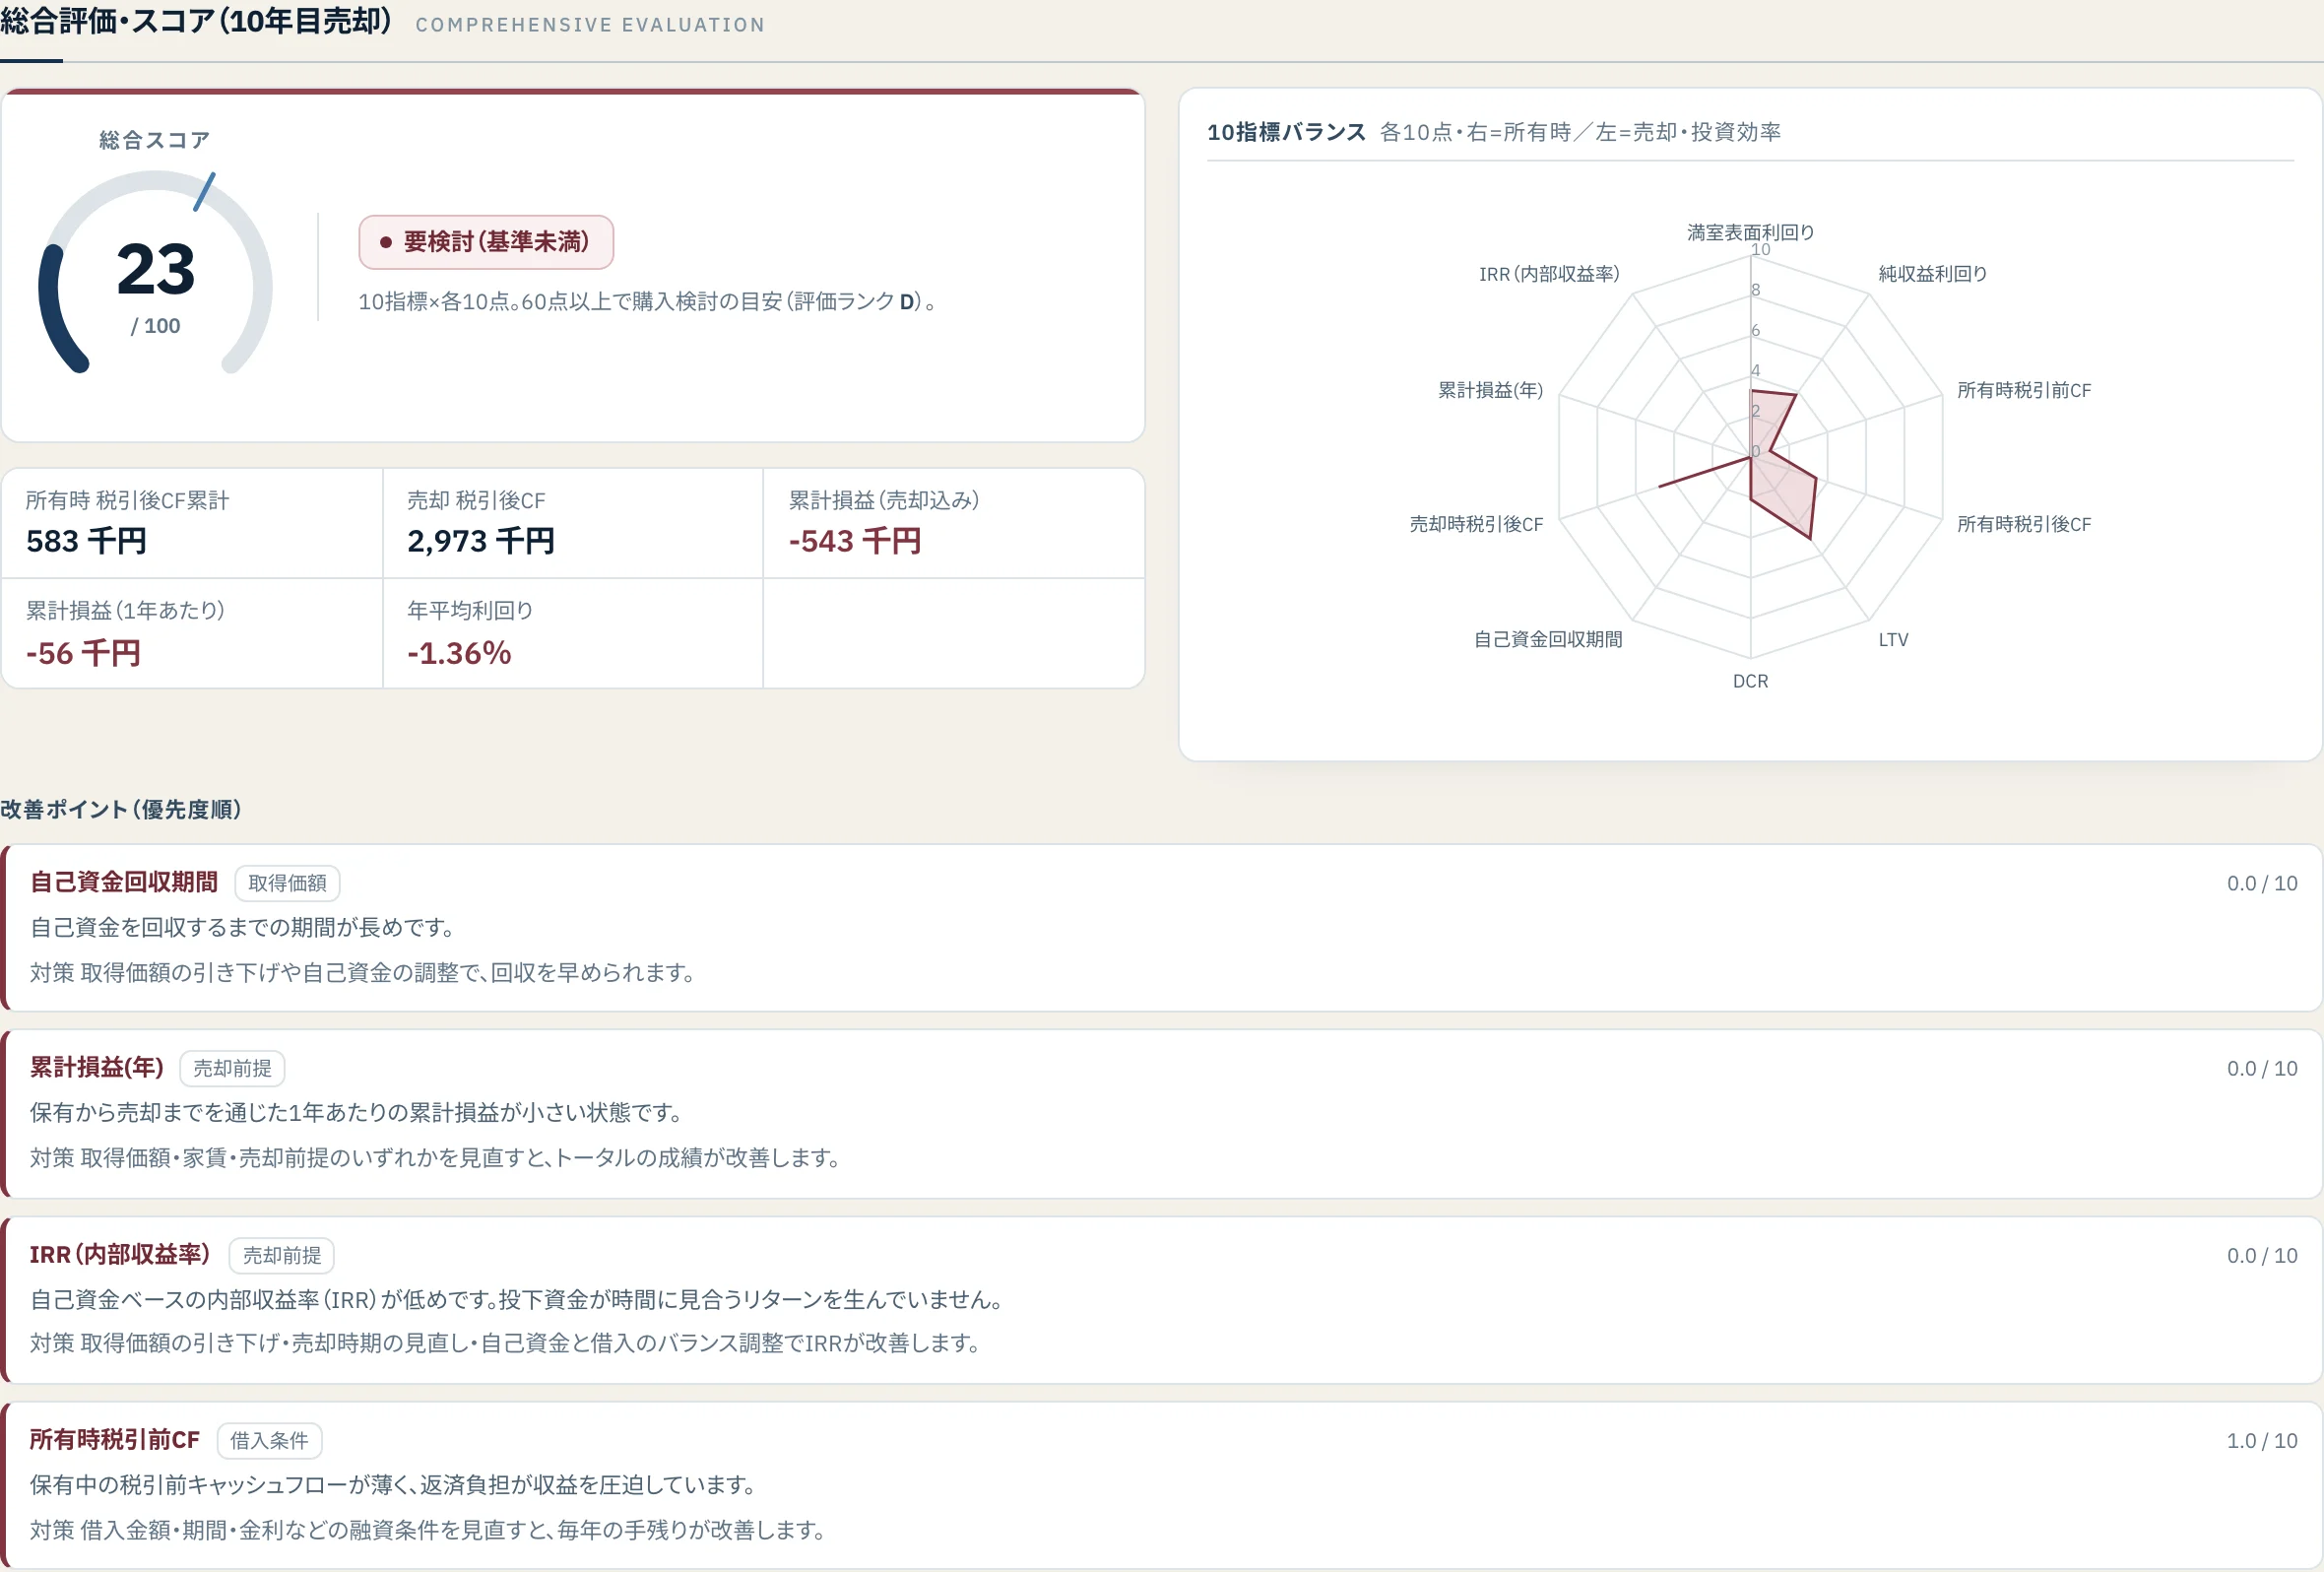Select the 売却 税引後CF value 2,973 千円
Screen dimensions: 2324x1572
pos(480,541)
